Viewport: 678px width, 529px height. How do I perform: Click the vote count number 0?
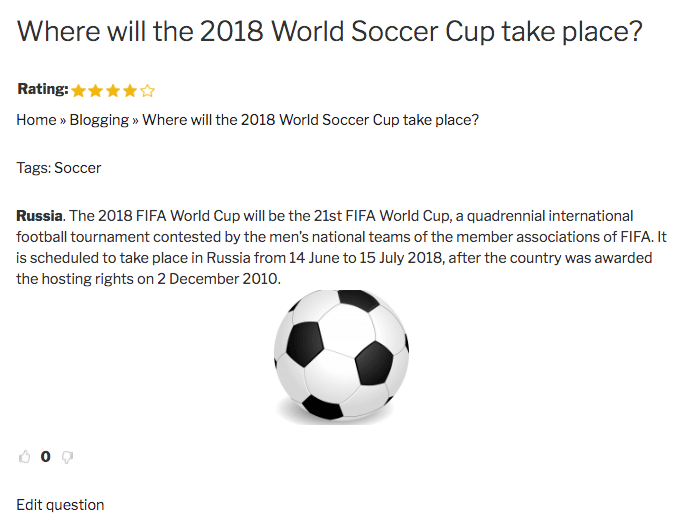pos(46,457)
